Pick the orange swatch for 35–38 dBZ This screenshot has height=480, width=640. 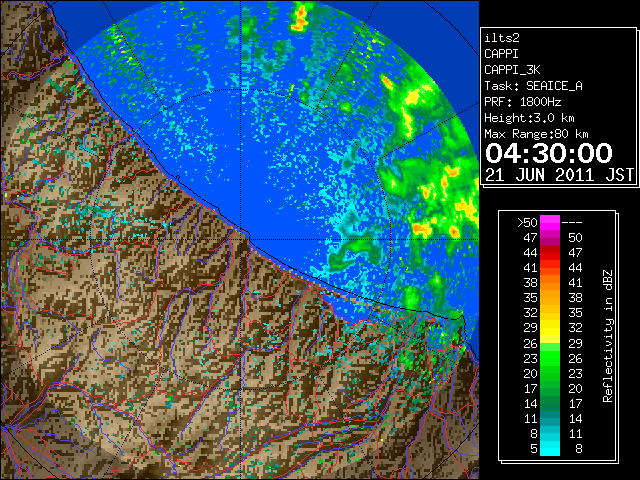pos(550,298)
